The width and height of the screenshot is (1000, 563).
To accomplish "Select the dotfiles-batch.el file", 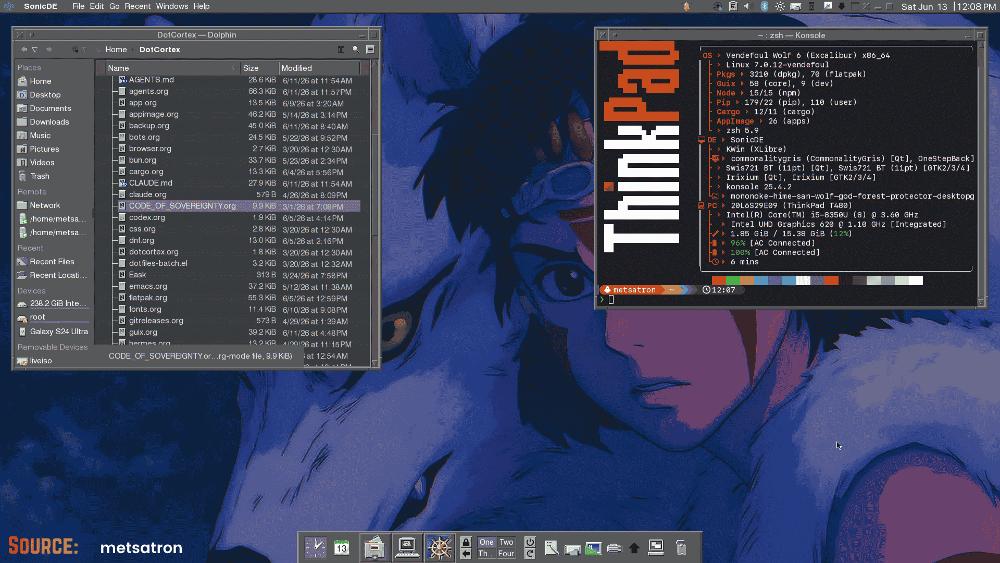I will [x=158, y=263].
